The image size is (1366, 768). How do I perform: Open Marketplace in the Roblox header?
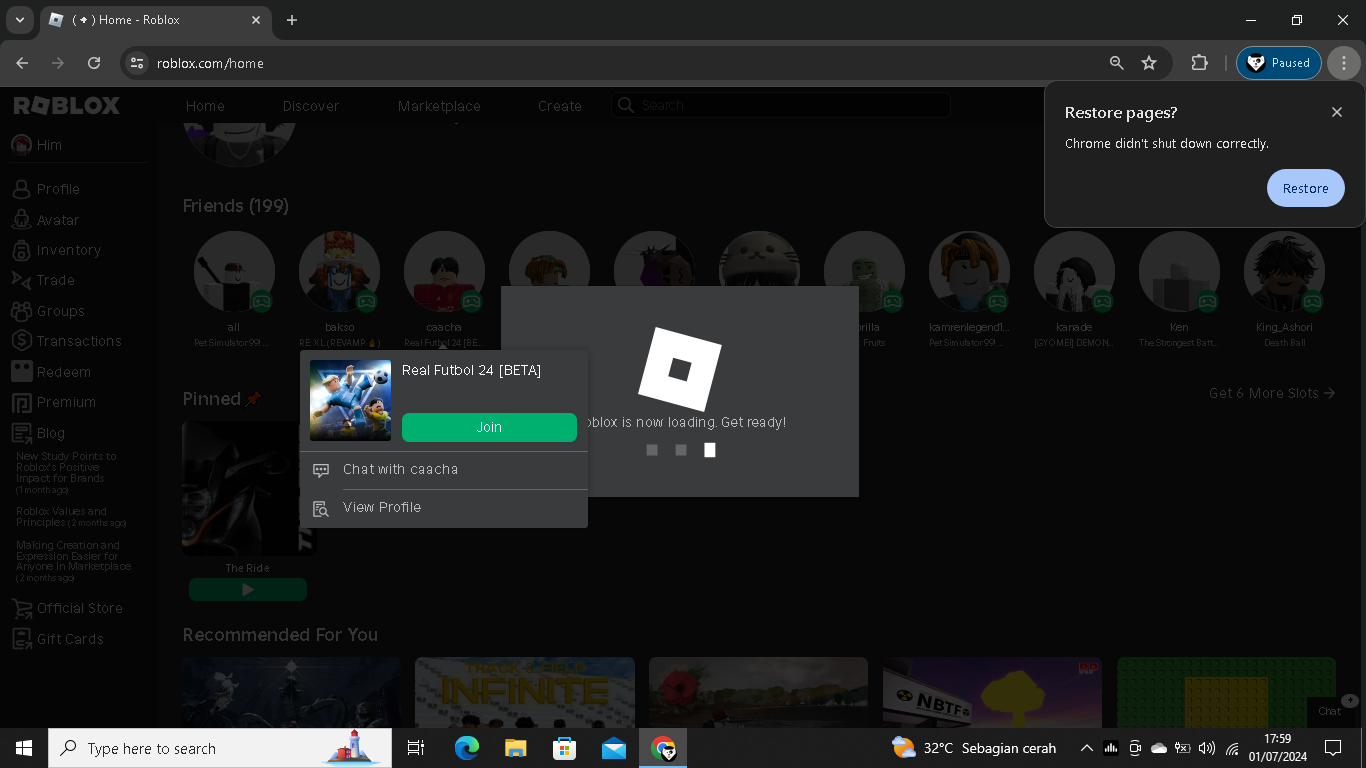pyautogui.click(x=439, y=106)
